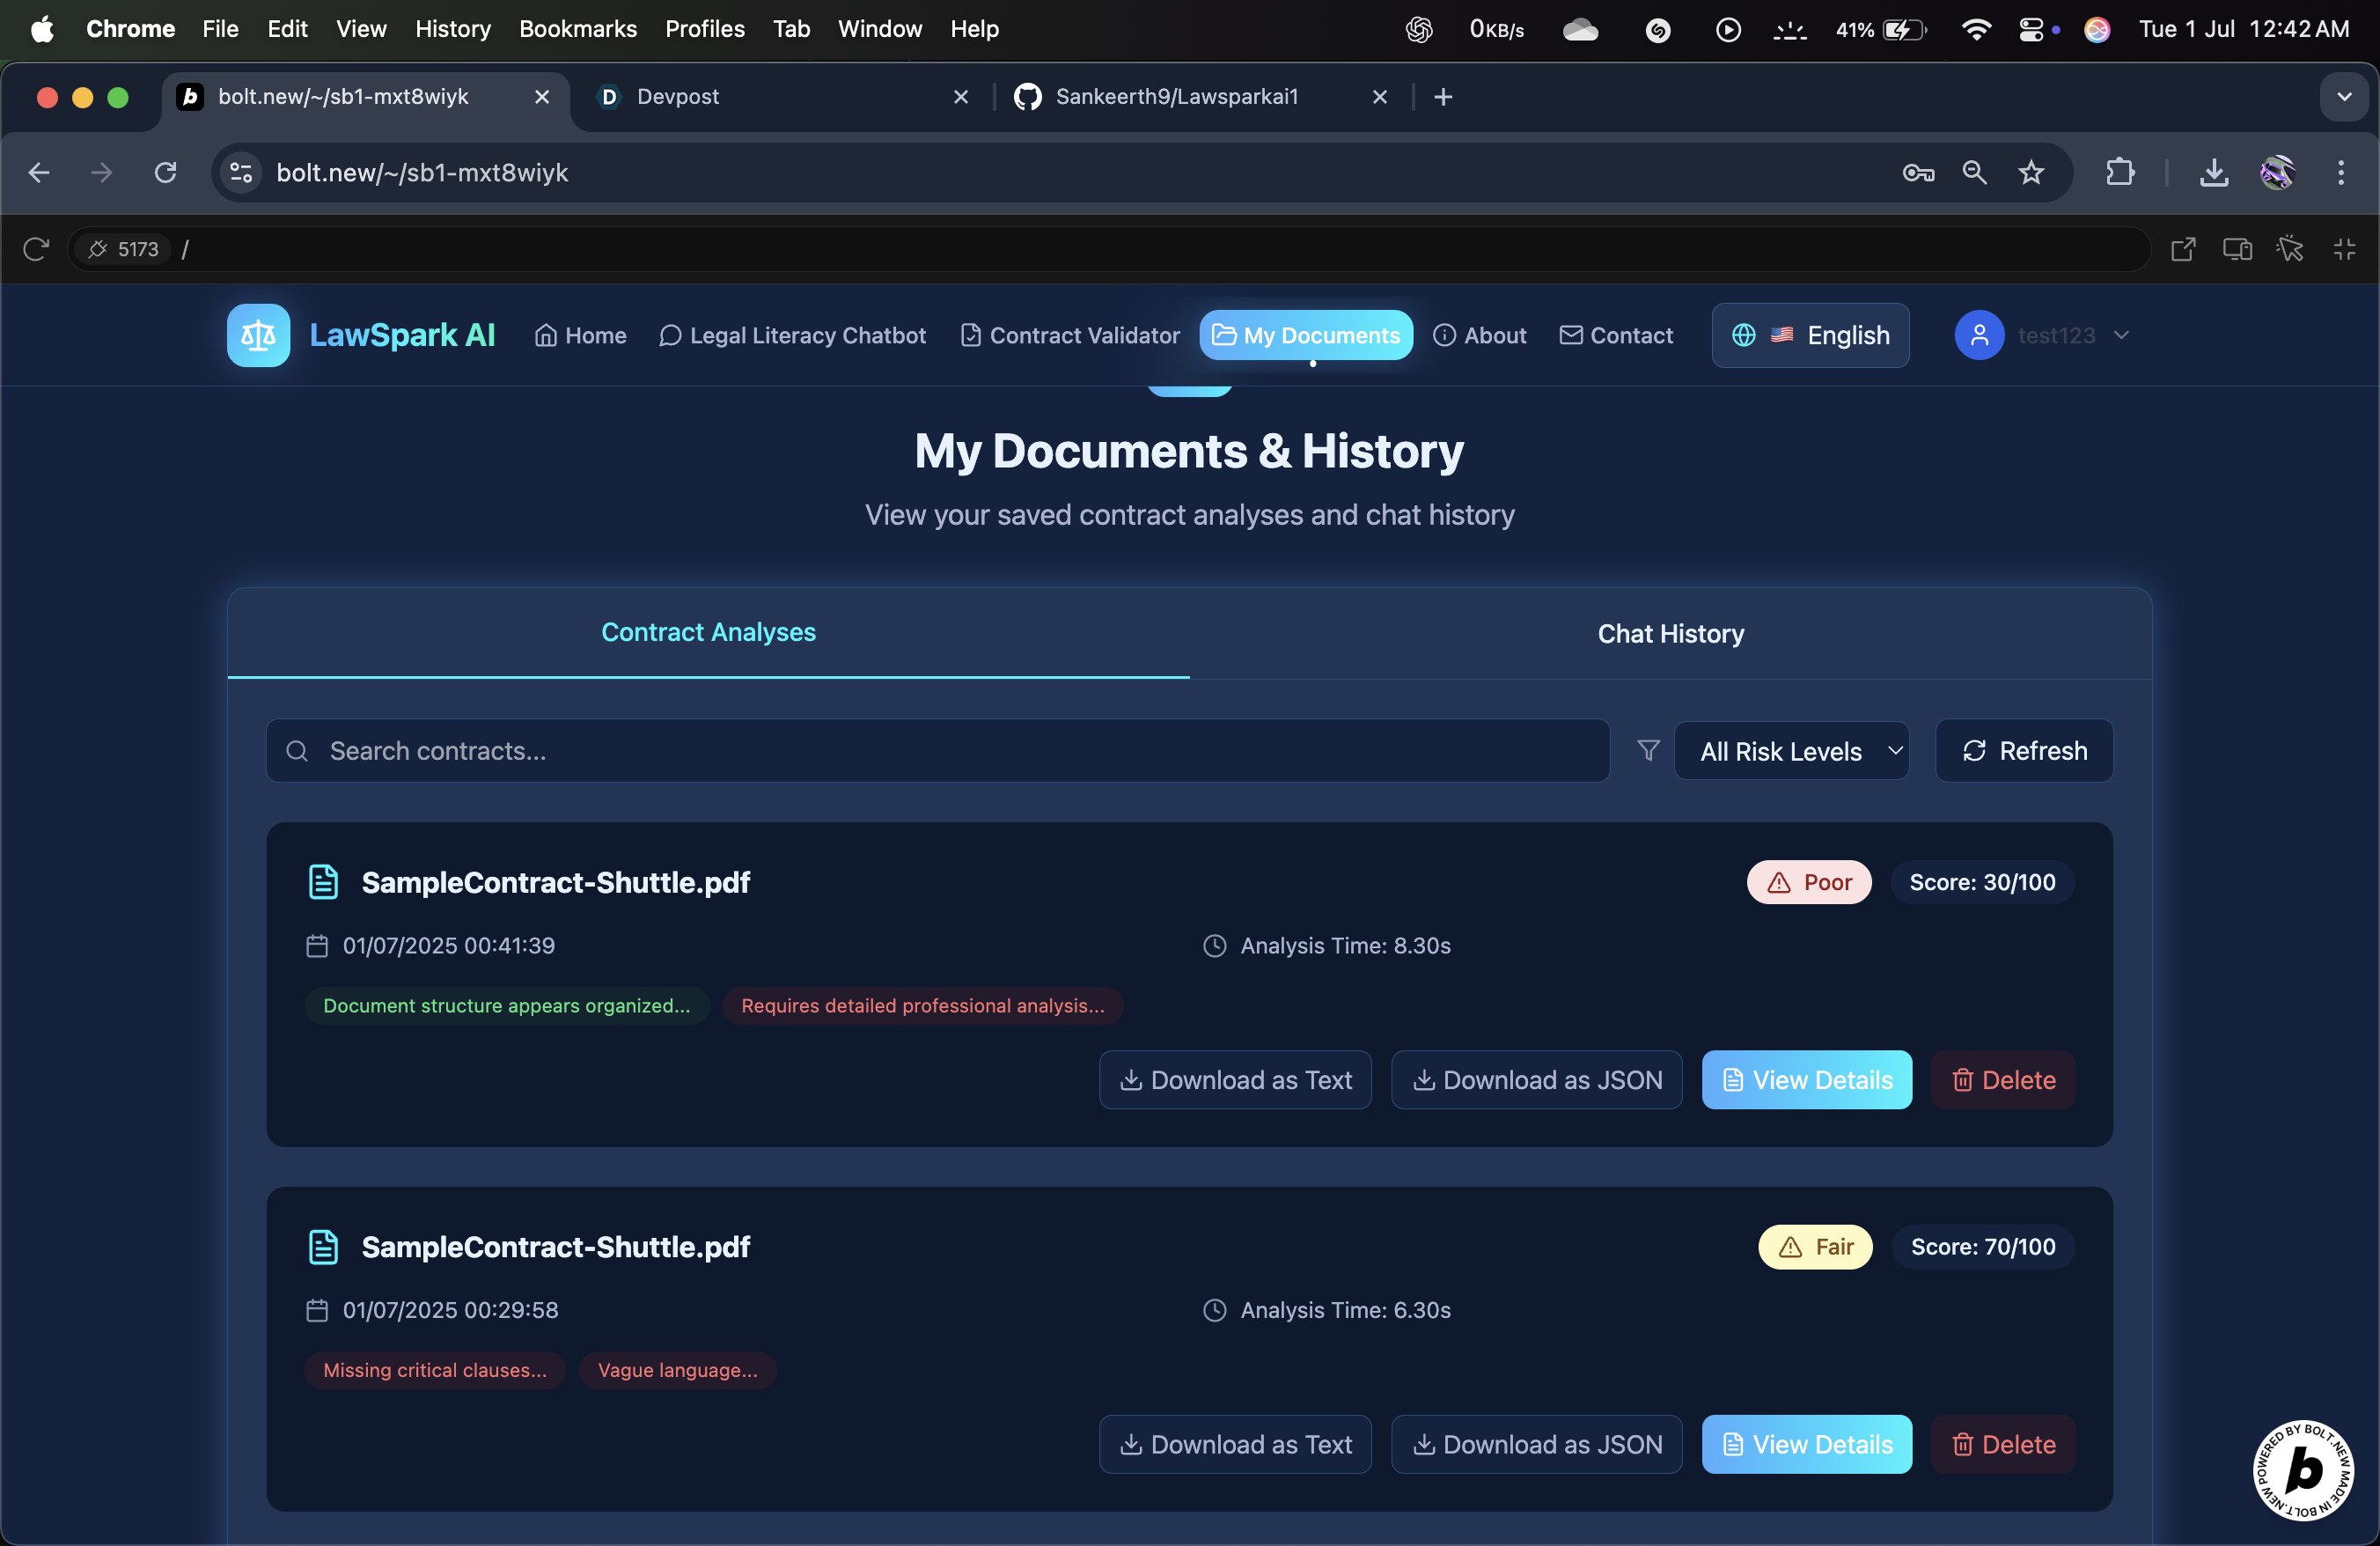Delete the Fair rated contract
This screenshot has width=2380, height=1546.
(x=2003, y=1444)
